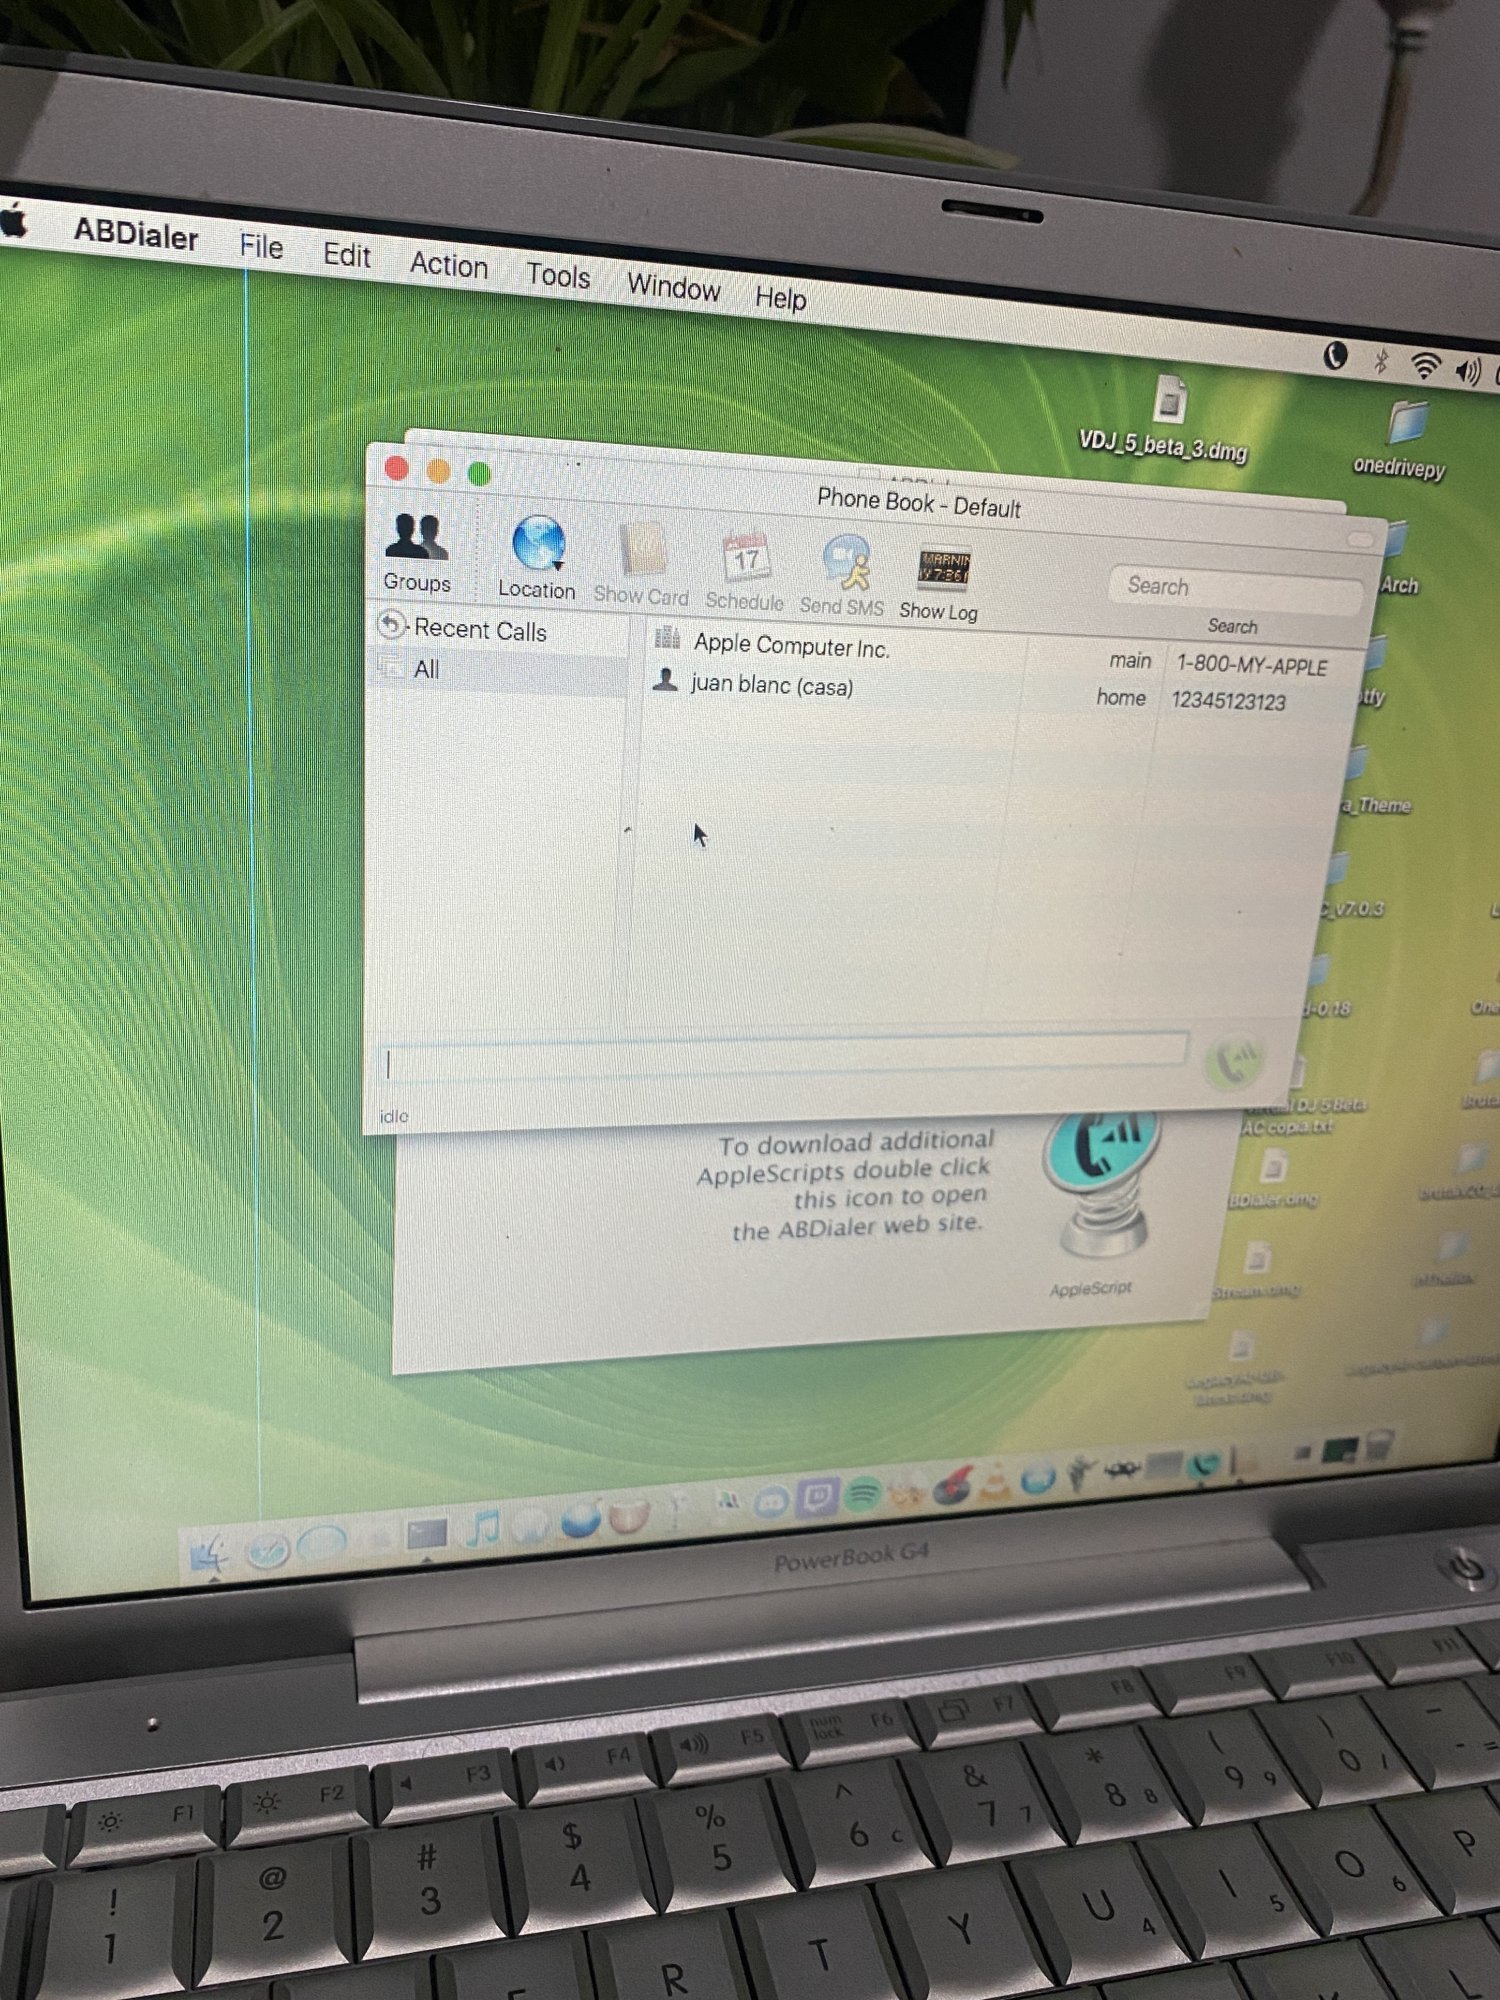
Task: Open the Edit menu
Action: (x=347, y=255)
